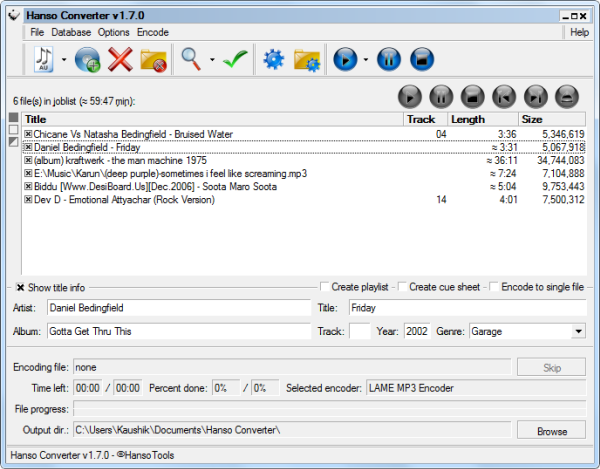Click the magnifier database query icon
600x469 pixels.
tap(191, 59)
